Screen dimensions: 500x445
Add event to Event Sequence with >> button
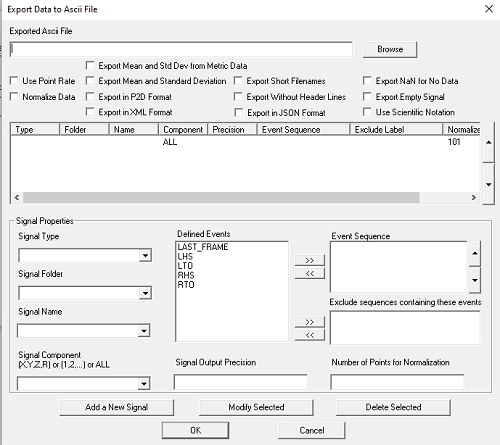[x=309, y=260]
